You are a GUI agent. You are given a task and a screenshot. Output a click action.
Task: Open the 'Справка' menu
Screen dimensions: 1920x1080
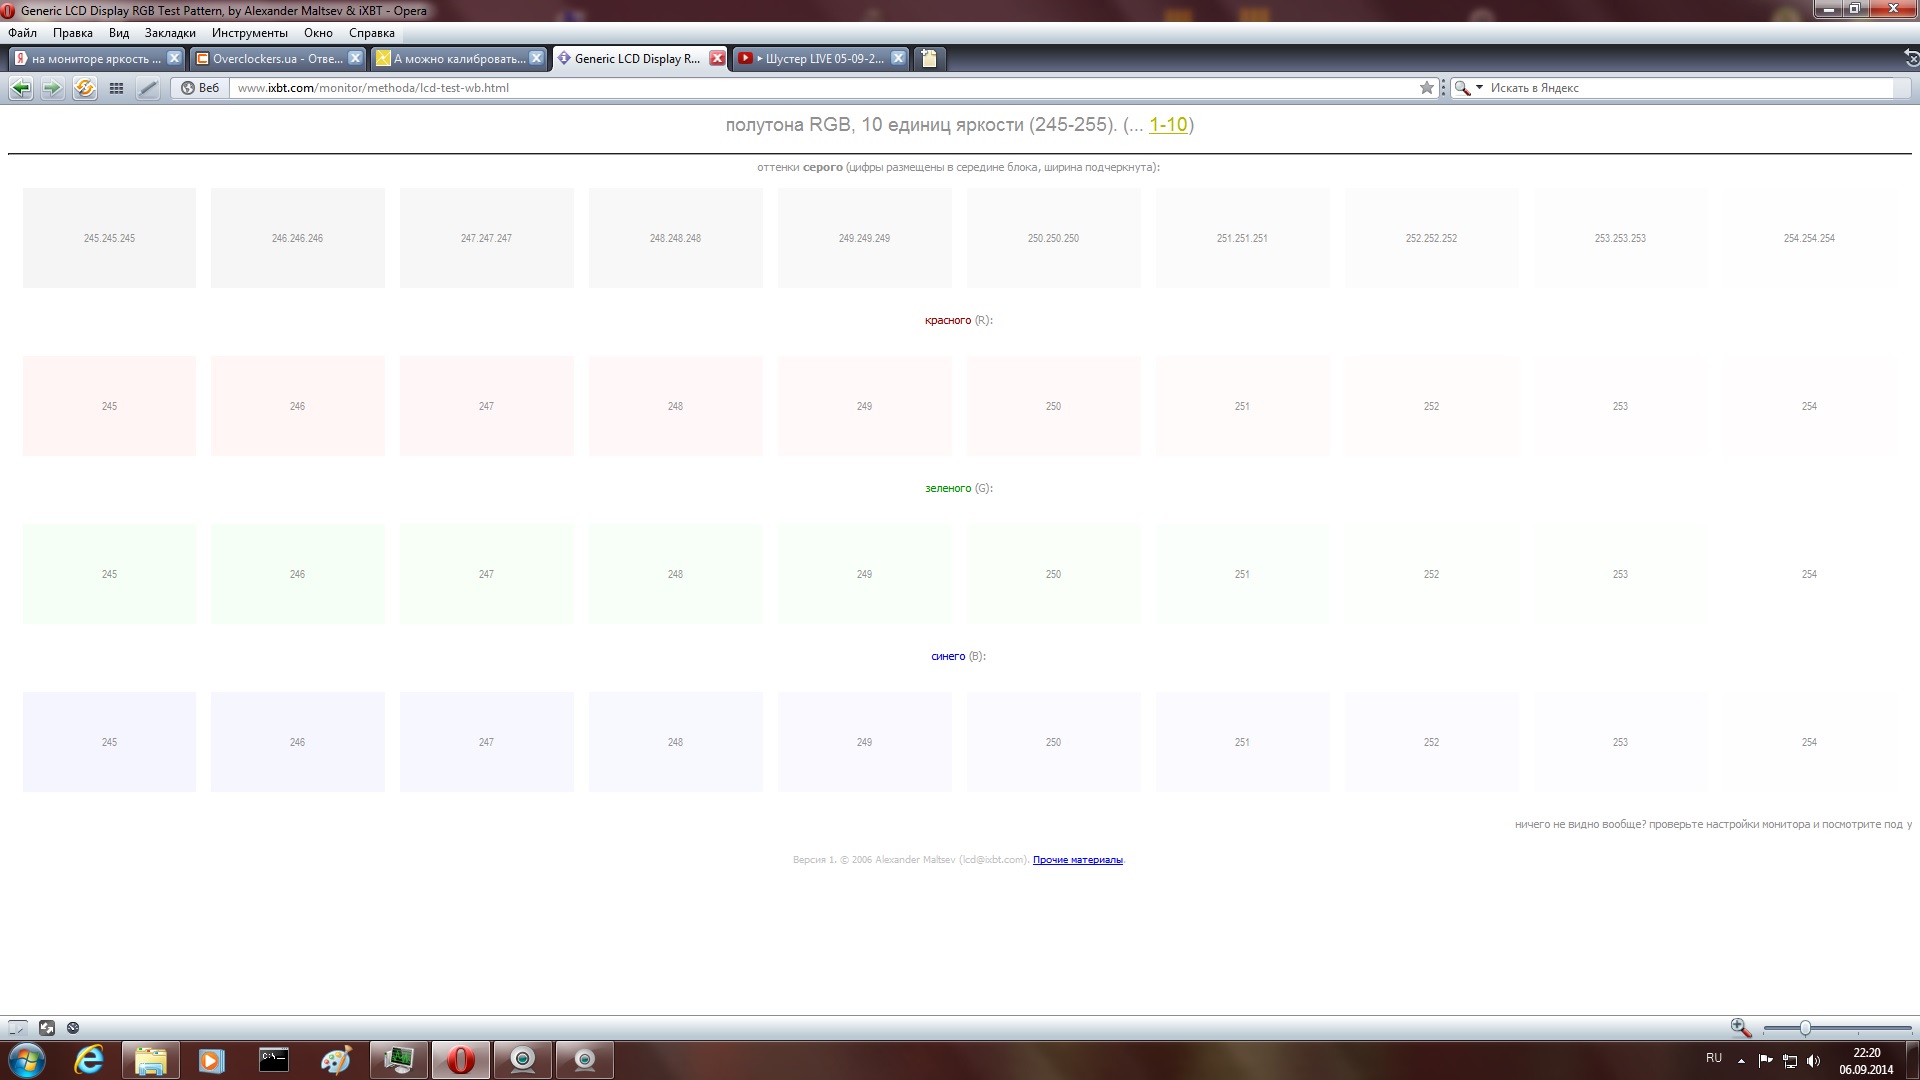372,33
